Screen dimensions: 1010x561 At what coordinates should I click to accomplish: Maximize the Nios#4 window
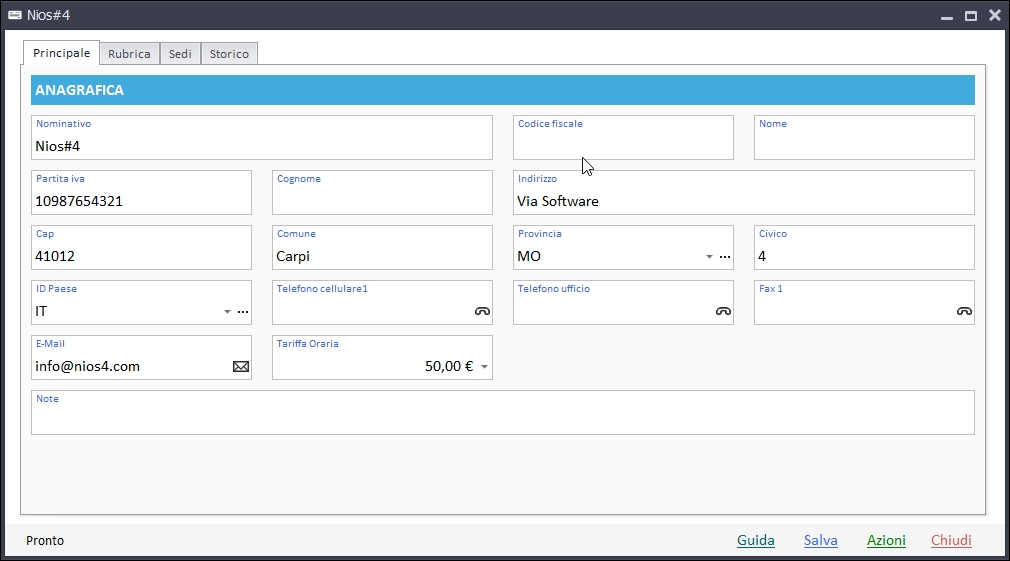970,15
